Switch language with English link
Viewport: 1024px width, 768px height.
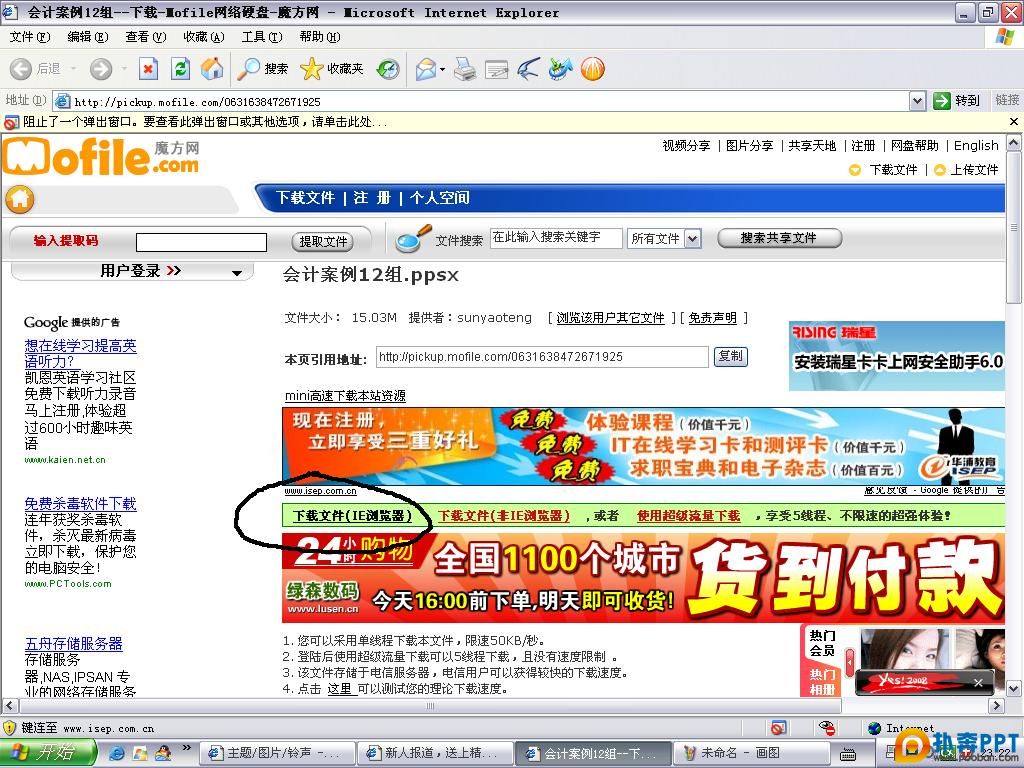[976, 146]
